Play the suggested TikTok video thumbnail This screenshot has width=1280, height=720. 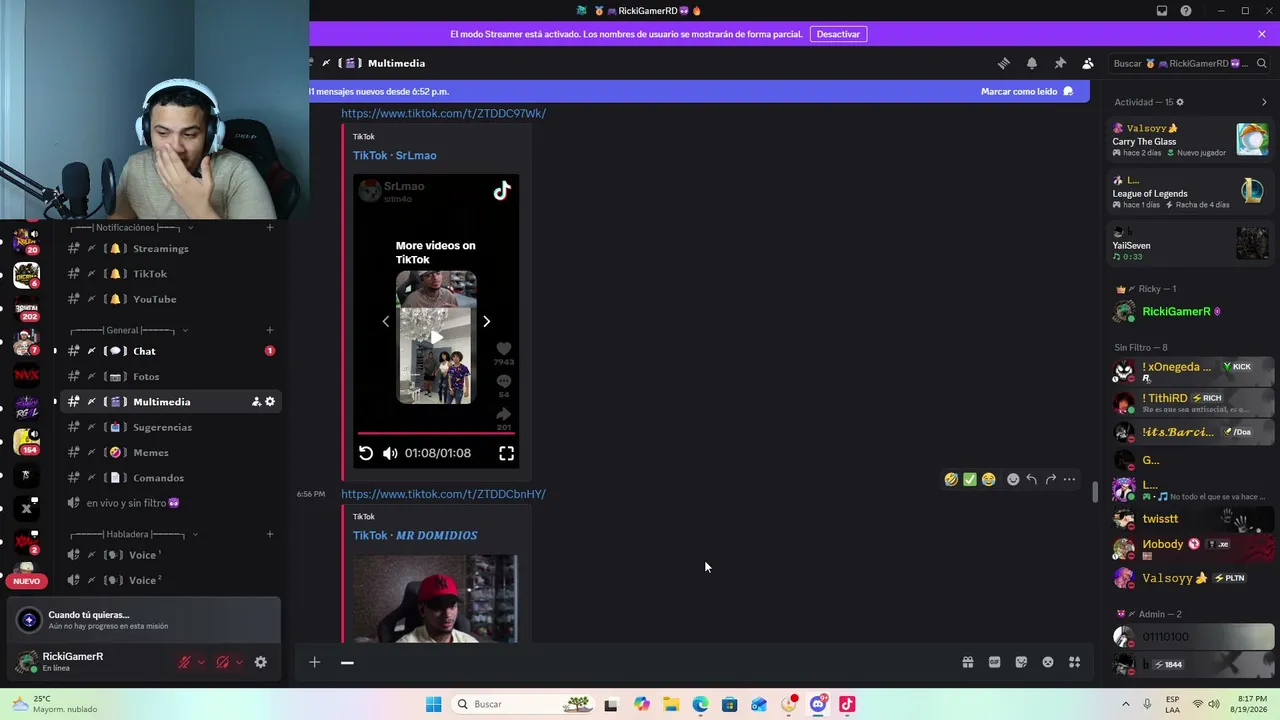click(436, 337)
